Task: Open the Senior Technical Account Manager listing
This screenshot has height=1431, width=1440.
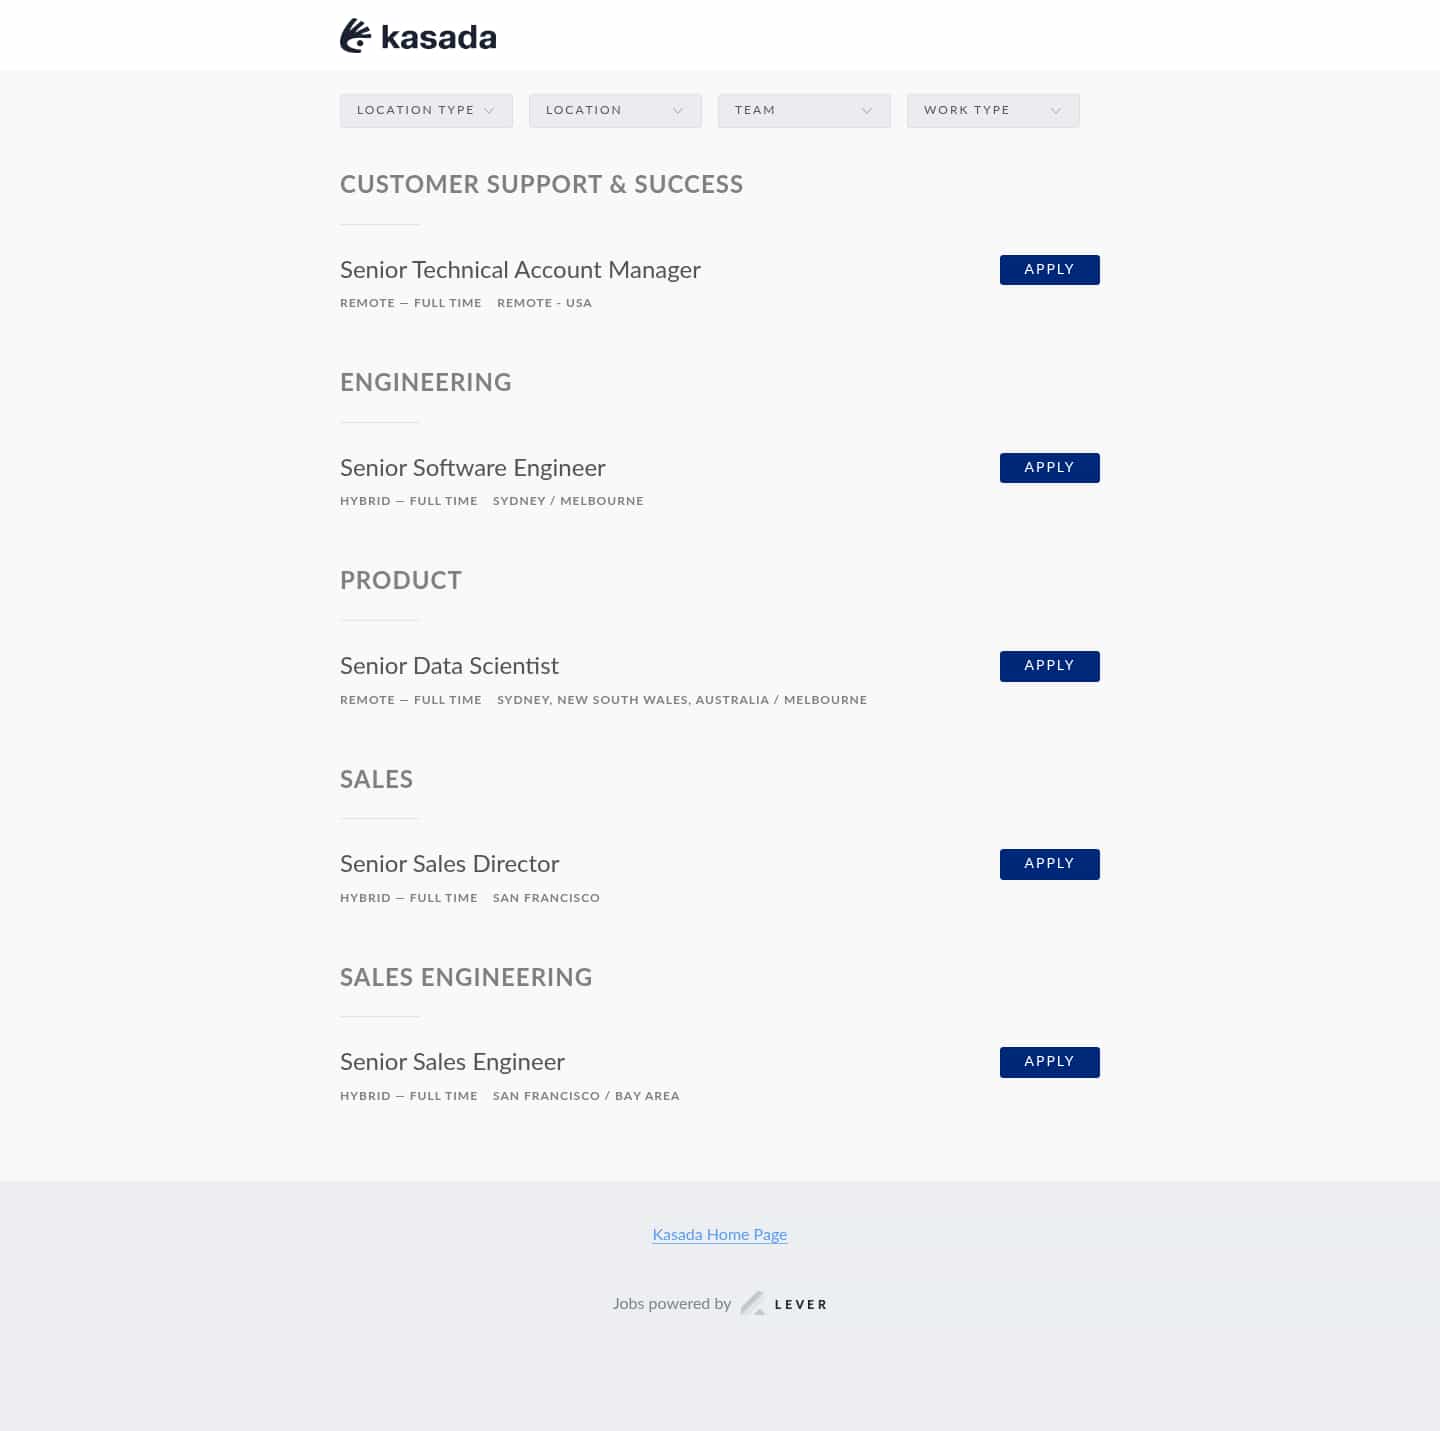Action: point(519,270)
